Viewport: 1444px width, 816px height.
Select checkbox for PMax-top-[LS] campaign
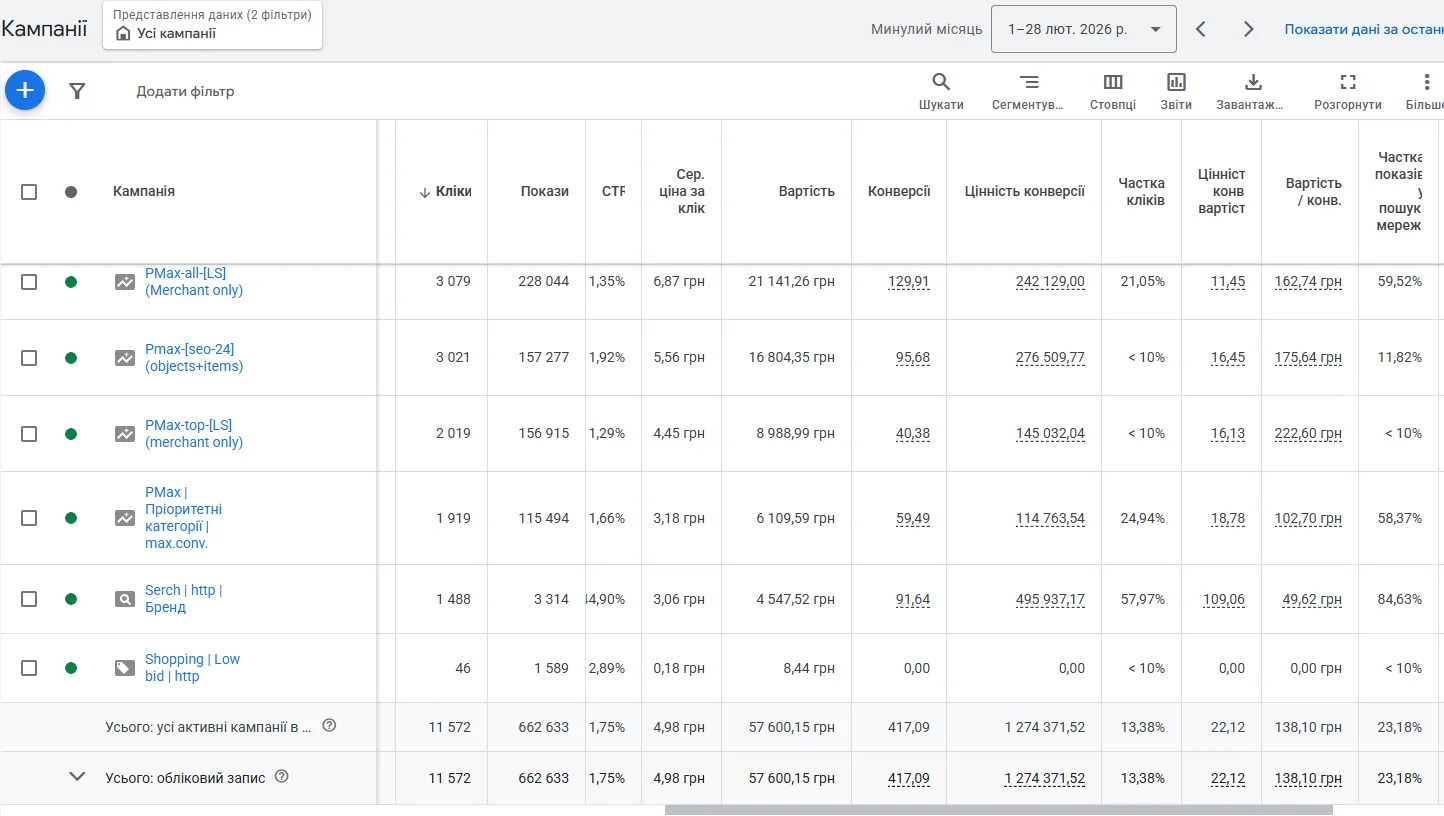pos(29,434)
